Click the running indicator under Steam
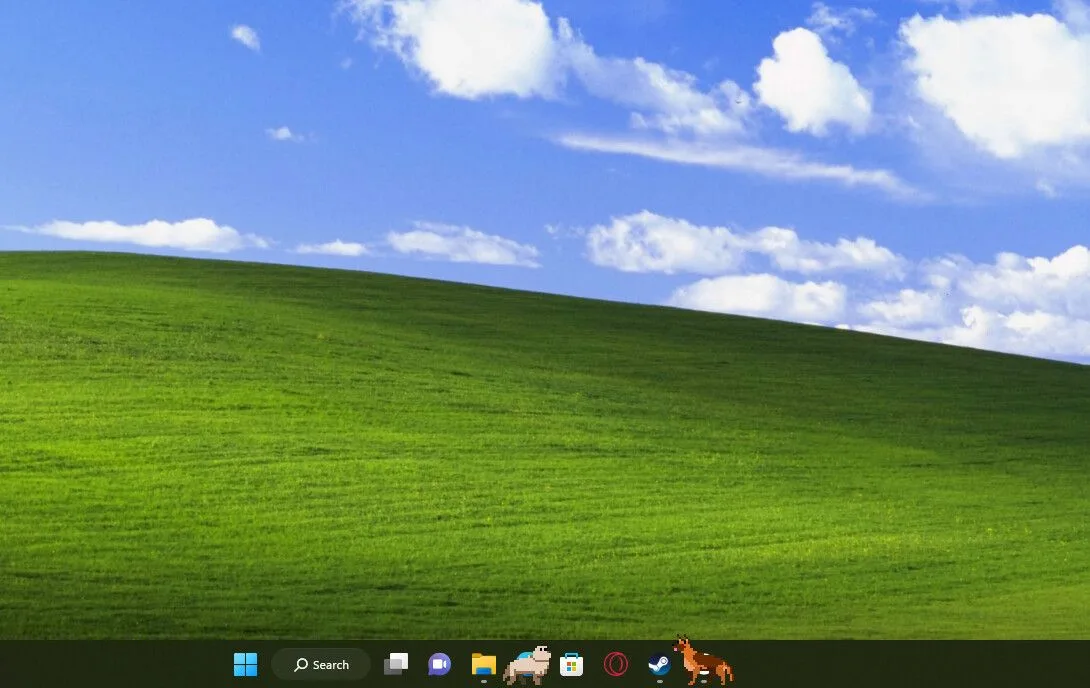 (x=659, y=680)
